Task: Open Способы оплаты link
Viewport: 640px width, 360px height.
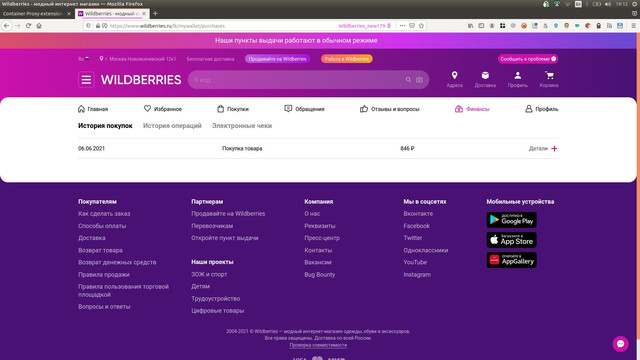Action: [102, 226]
